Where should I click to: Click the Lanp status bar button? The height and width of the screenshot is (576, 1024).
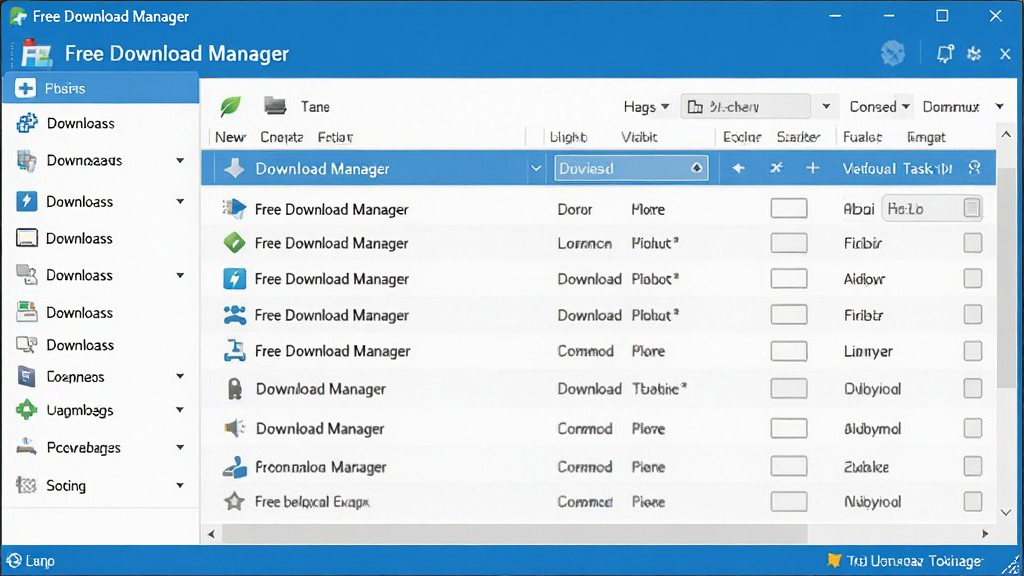click(31, 560)
